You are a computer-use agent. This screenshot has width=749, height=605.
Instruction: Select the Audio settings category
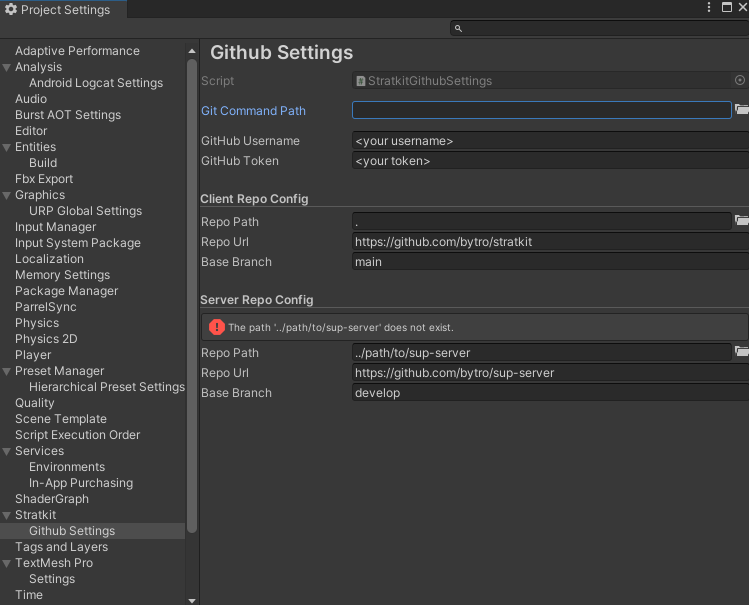click(x=31, y=99)
